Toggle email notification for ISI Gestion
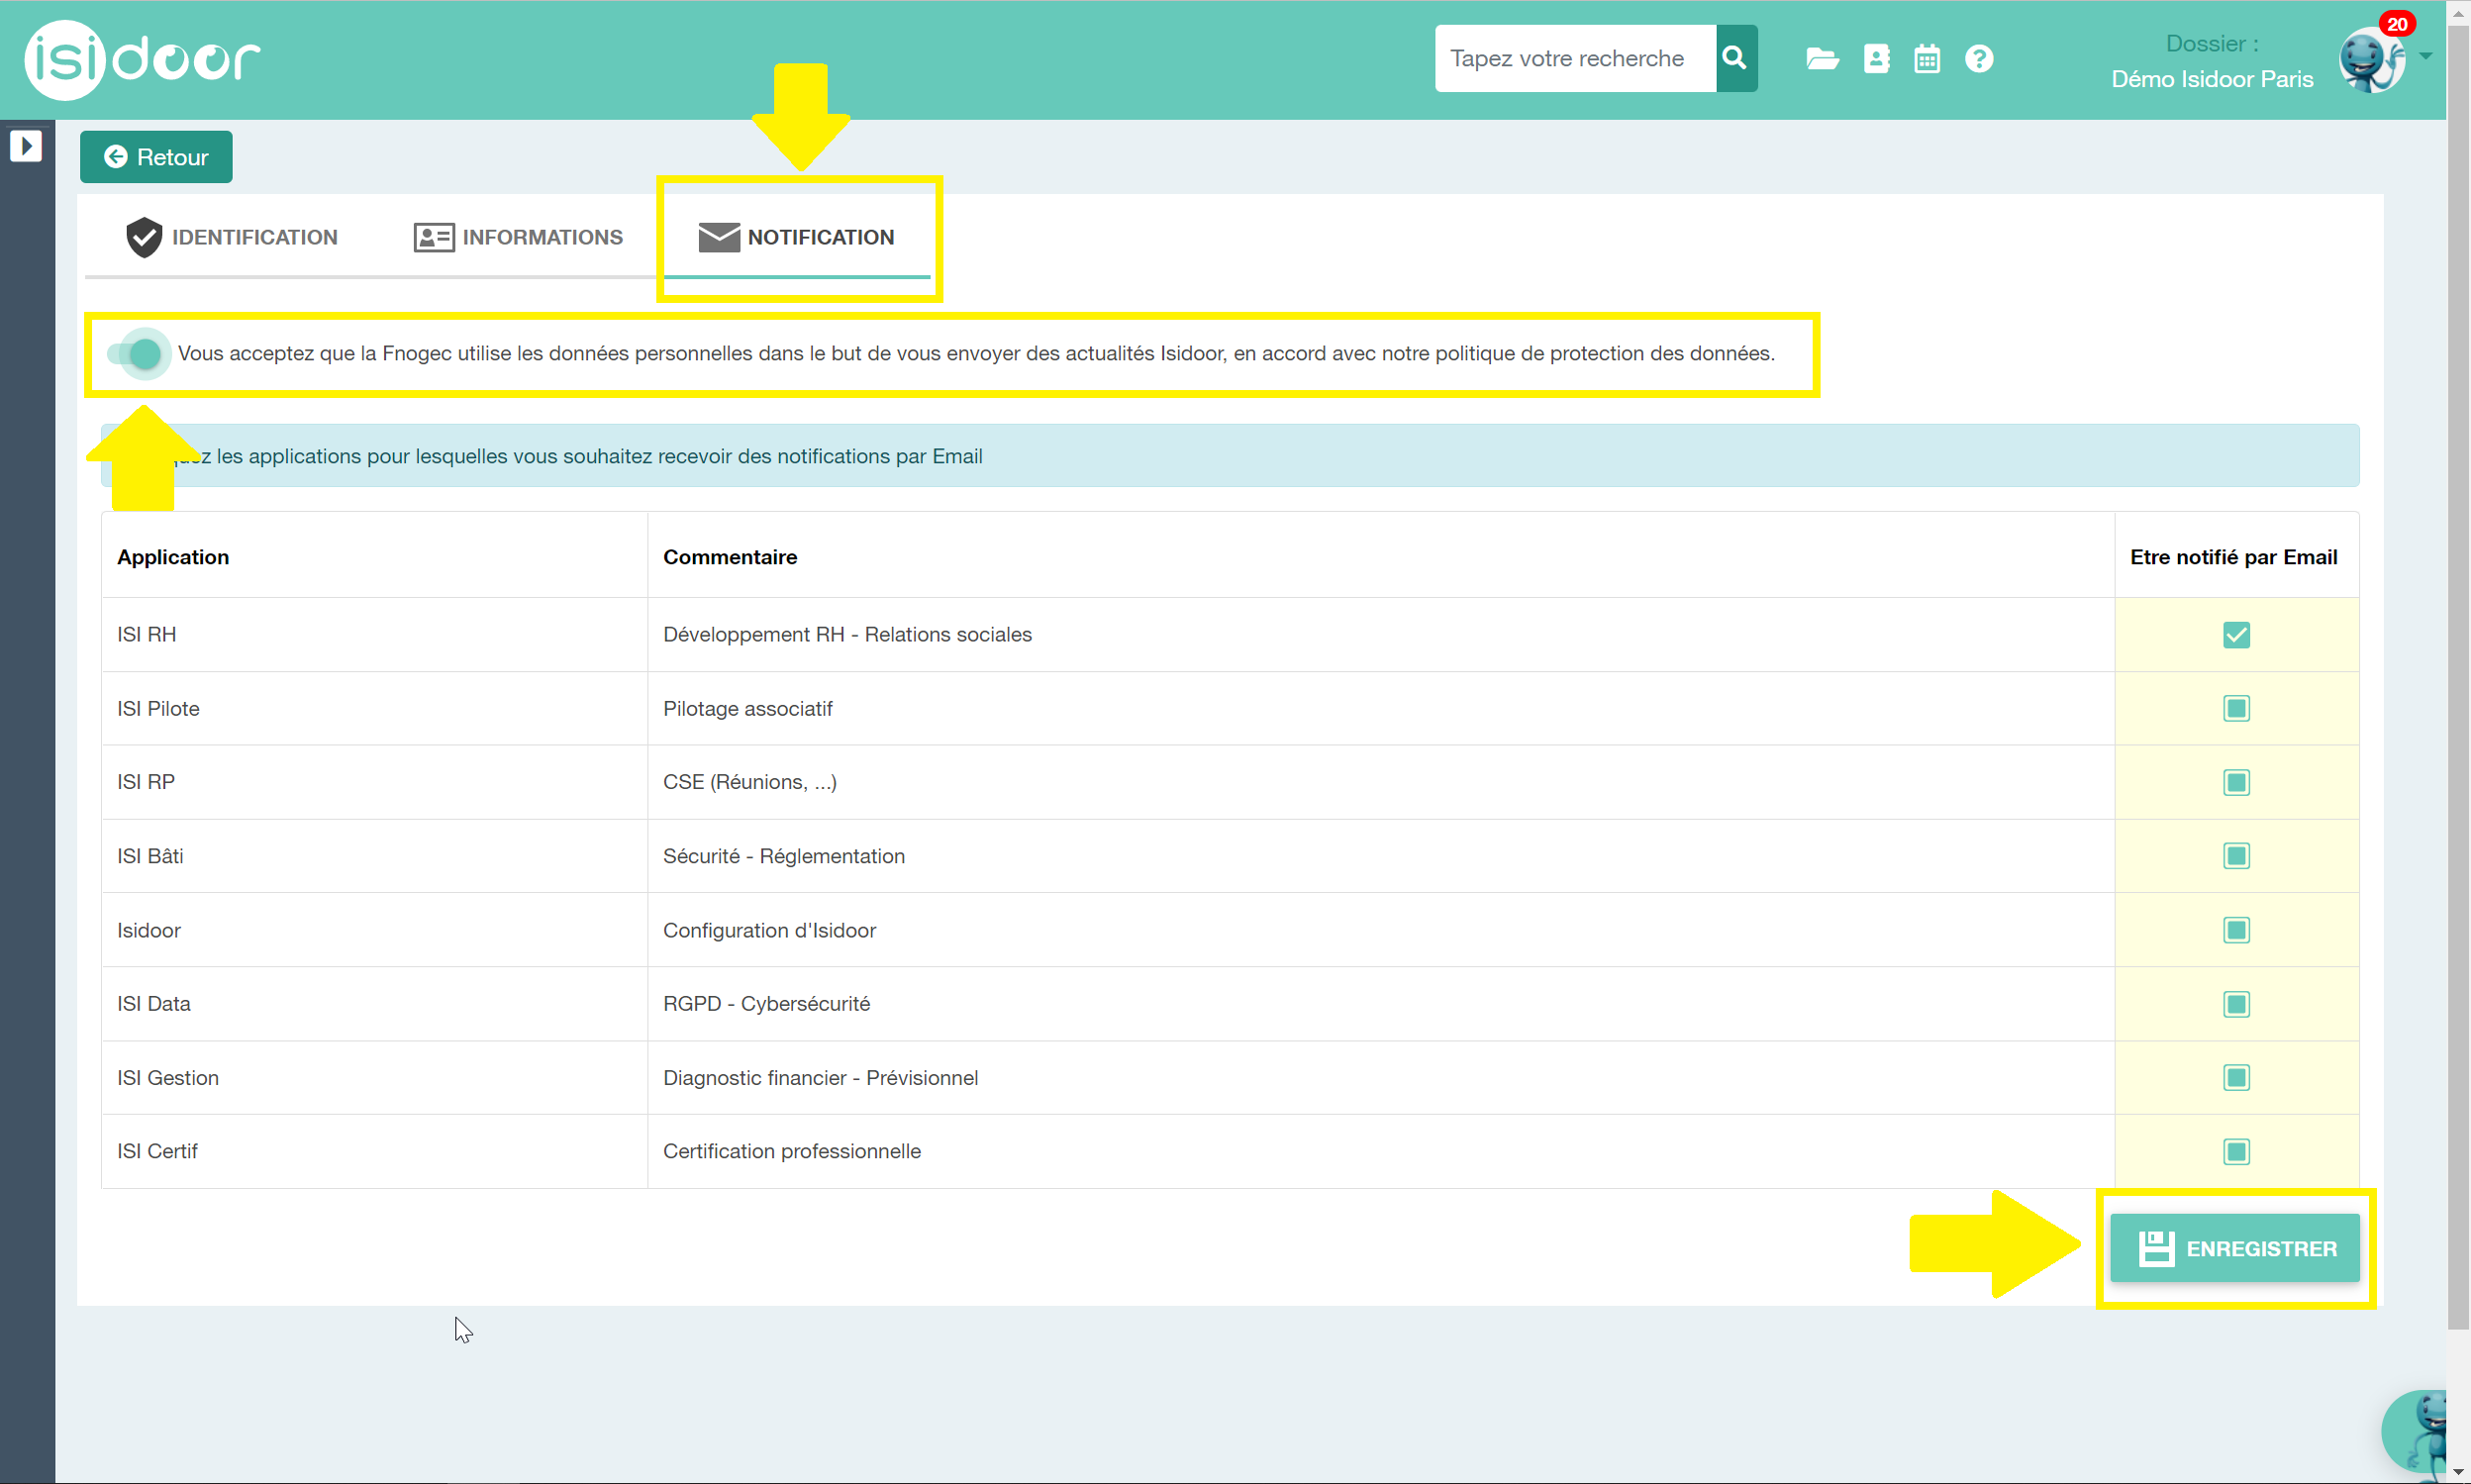This screenshot has height=1484, width=2471. click(2236, 1078)
